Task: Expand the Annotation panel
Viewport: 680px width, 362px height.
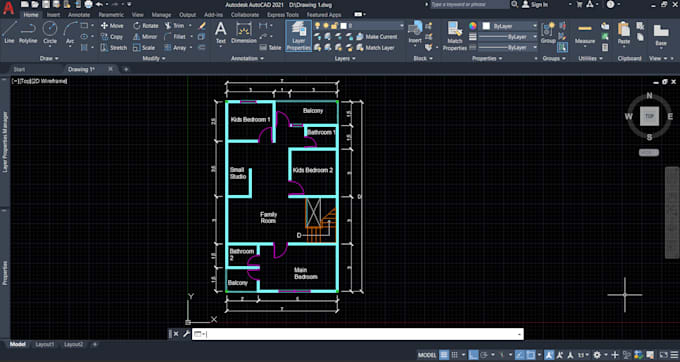Action: [x=247, y=58]
